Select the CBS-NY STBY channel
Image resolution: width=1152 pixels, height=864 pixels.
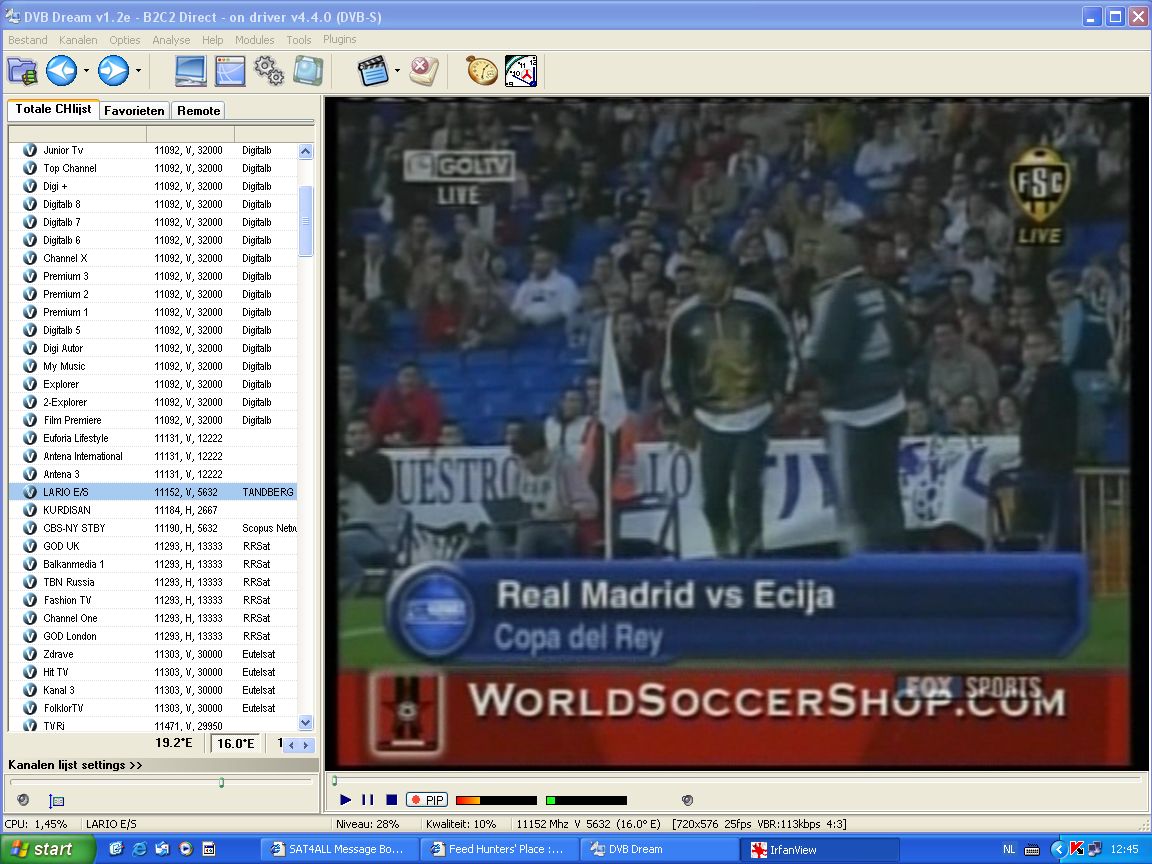coord(153,528)
